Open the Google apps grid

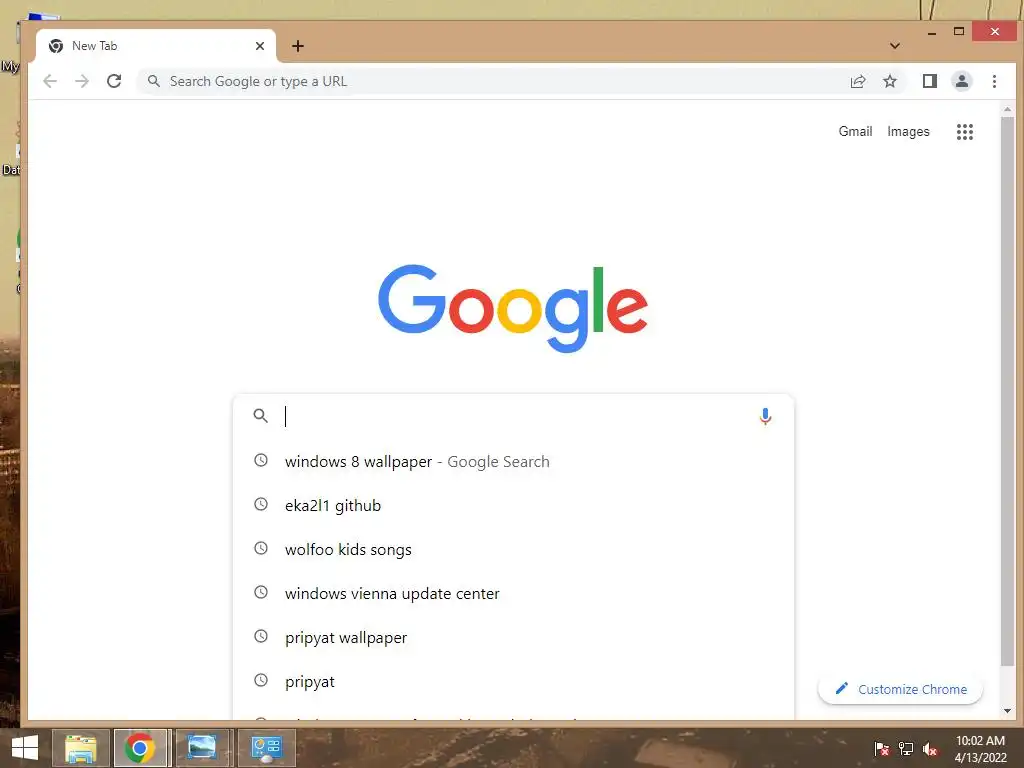(x=965, y=132)
